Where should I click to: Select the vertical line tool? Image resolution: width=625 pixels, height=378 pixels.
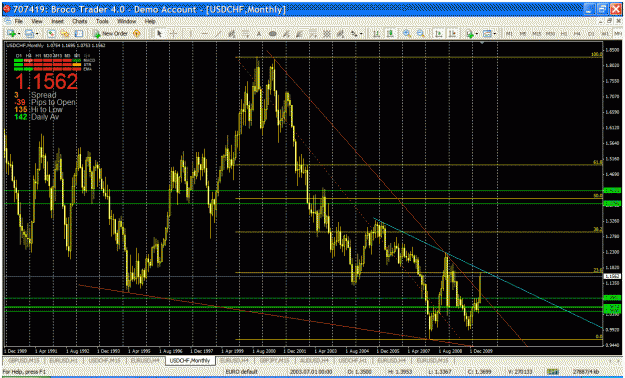point(191,34)
